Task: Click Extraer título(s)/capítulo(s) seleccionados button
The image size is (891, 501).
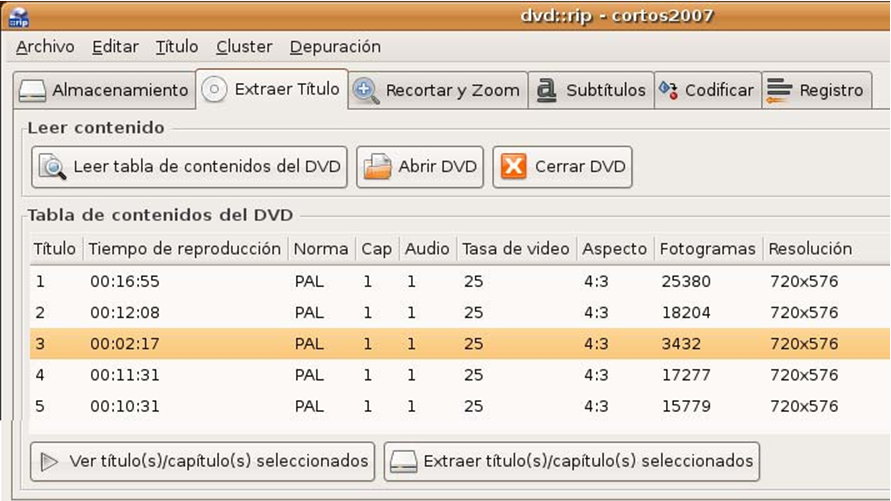Action: pos(572,462)
